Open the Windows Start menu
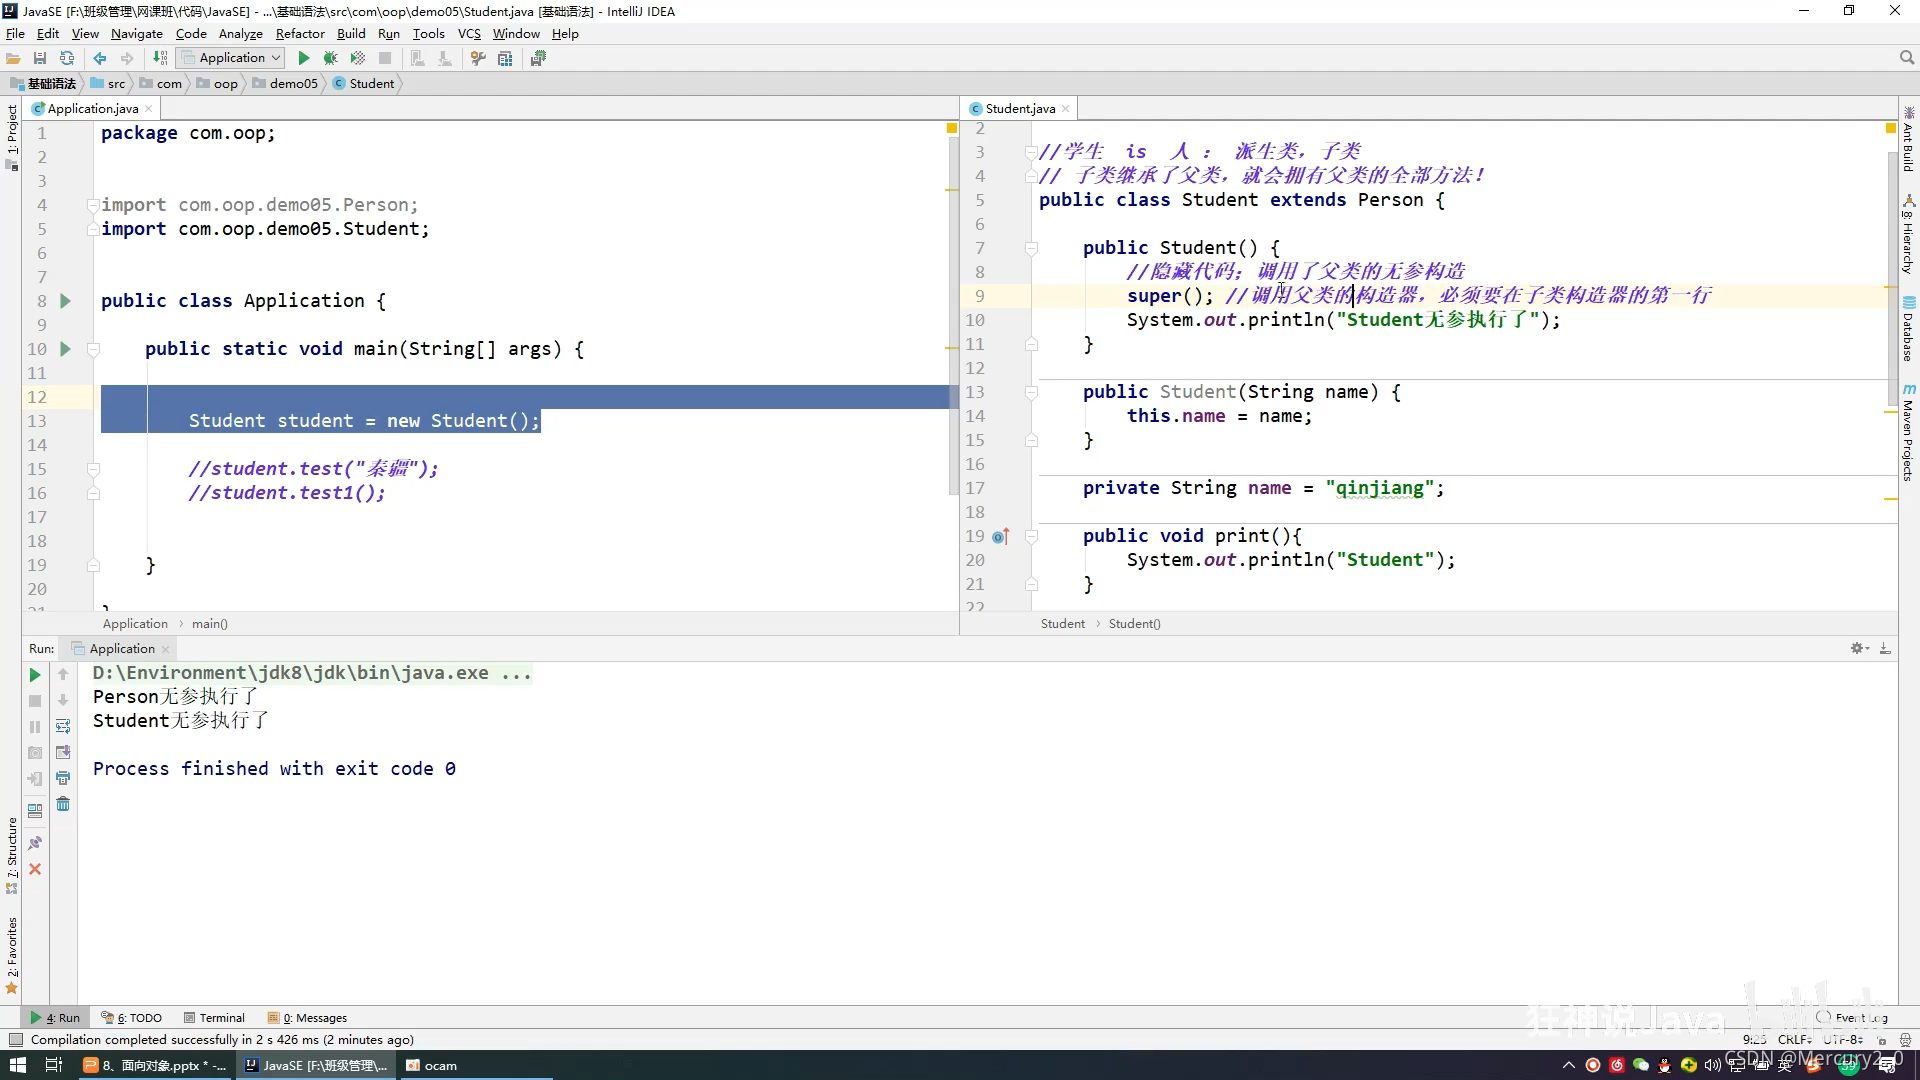 [18, 1065]
